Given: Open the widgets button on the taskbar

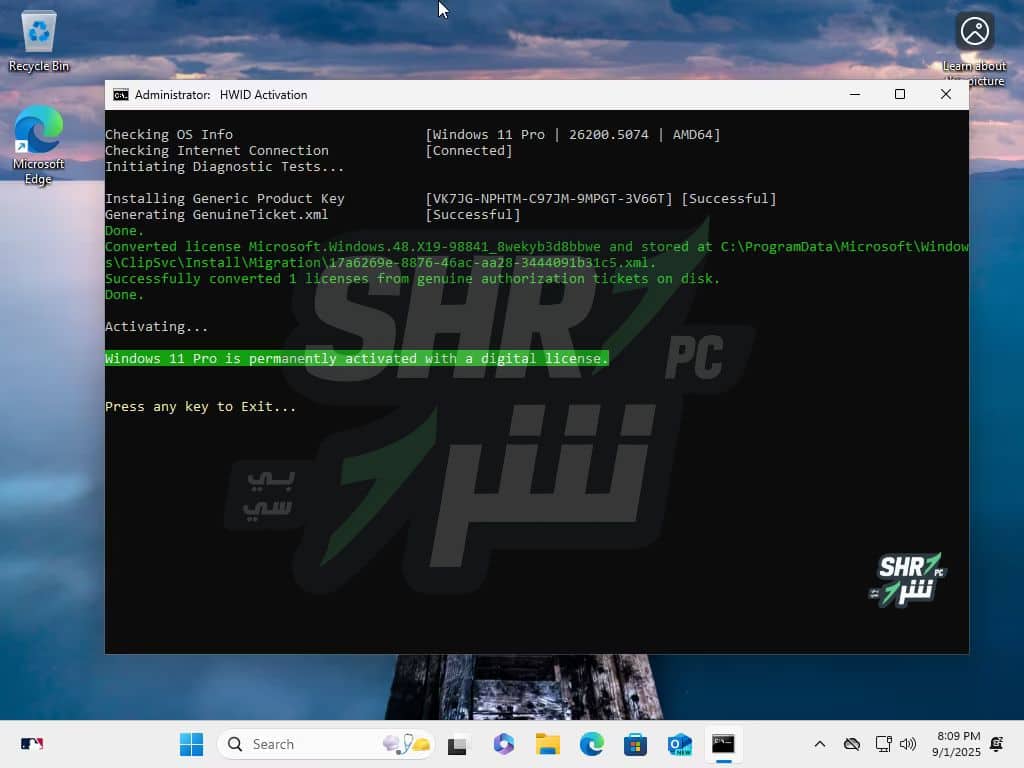Looking at the screenshot, I should pos(32,744).
